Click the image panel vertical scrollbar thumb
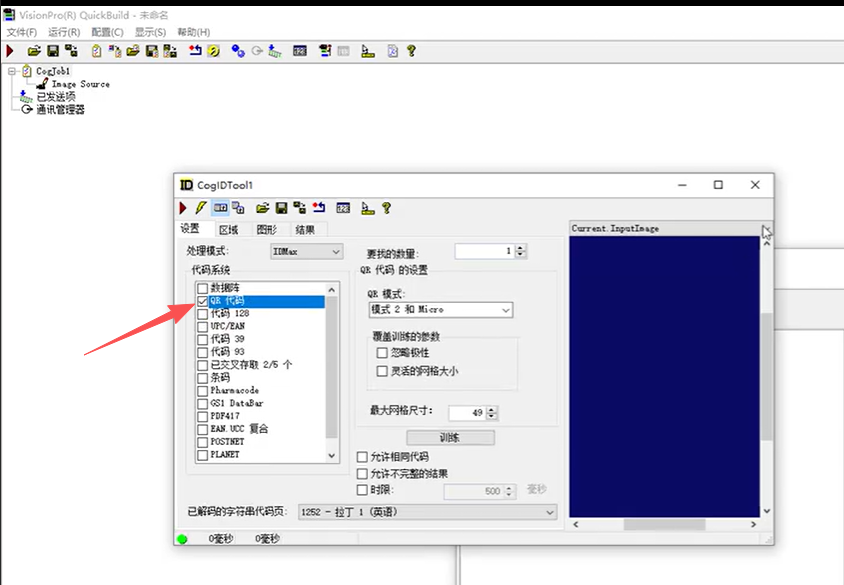This screenshot has height=585, width=844. coord(766,377)
